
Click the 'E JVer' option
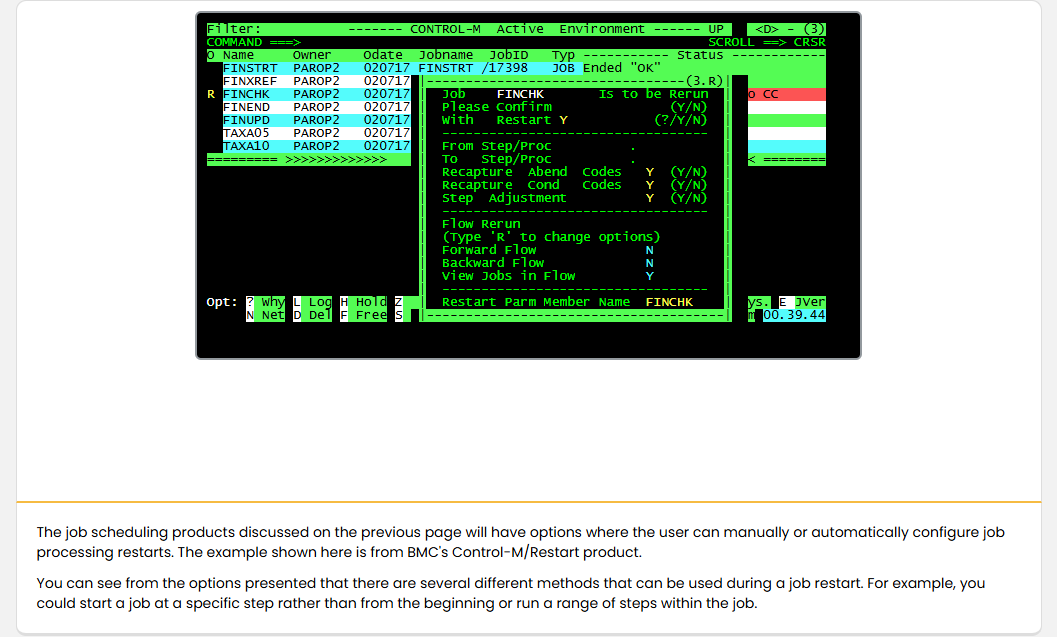[802, 302]
